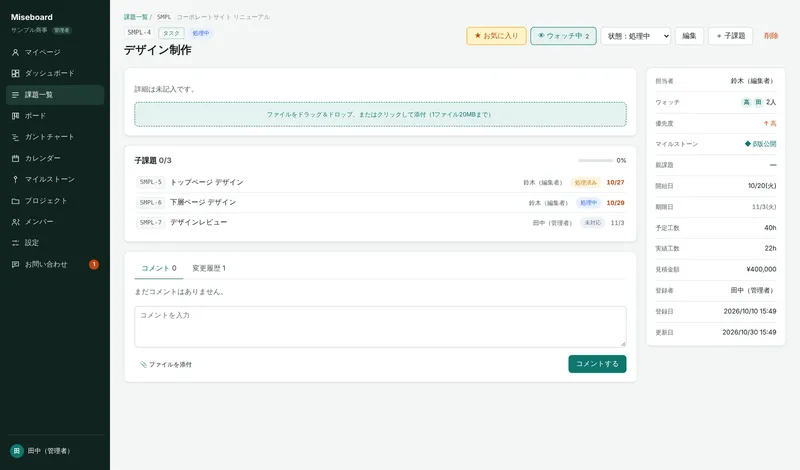This screenshot has height=470, width=800.
Task: Open the 状態：処理中 status dropdown
Action: (x=636, y=36)
